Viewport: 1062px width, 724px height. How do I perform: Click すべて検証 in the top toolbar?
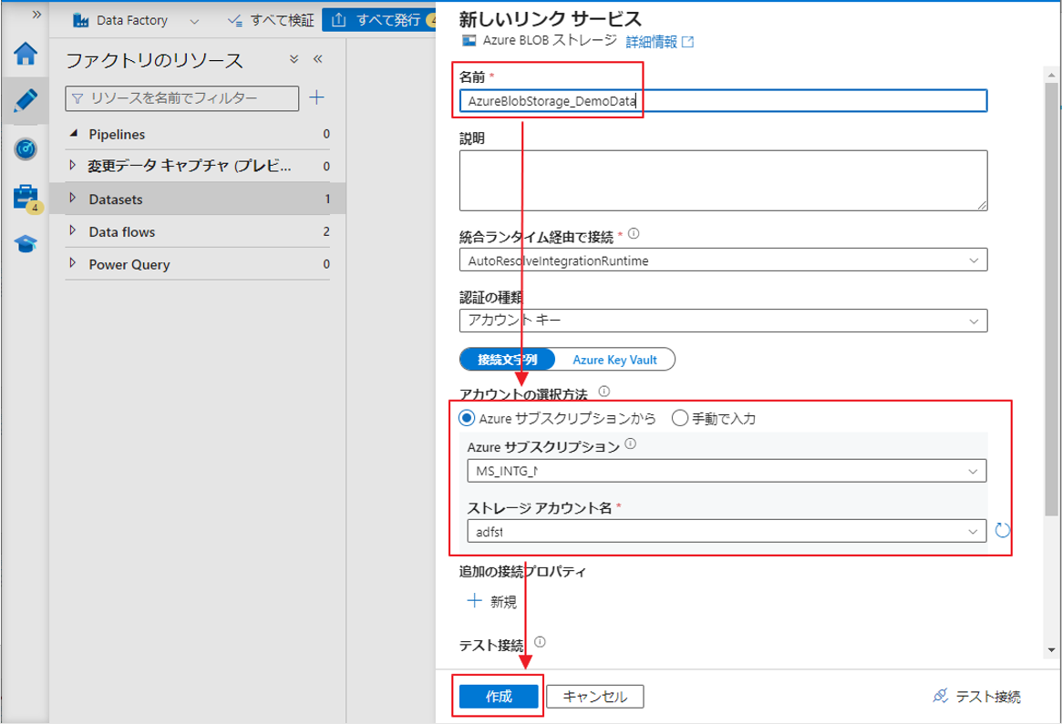(x=271, y=20)
